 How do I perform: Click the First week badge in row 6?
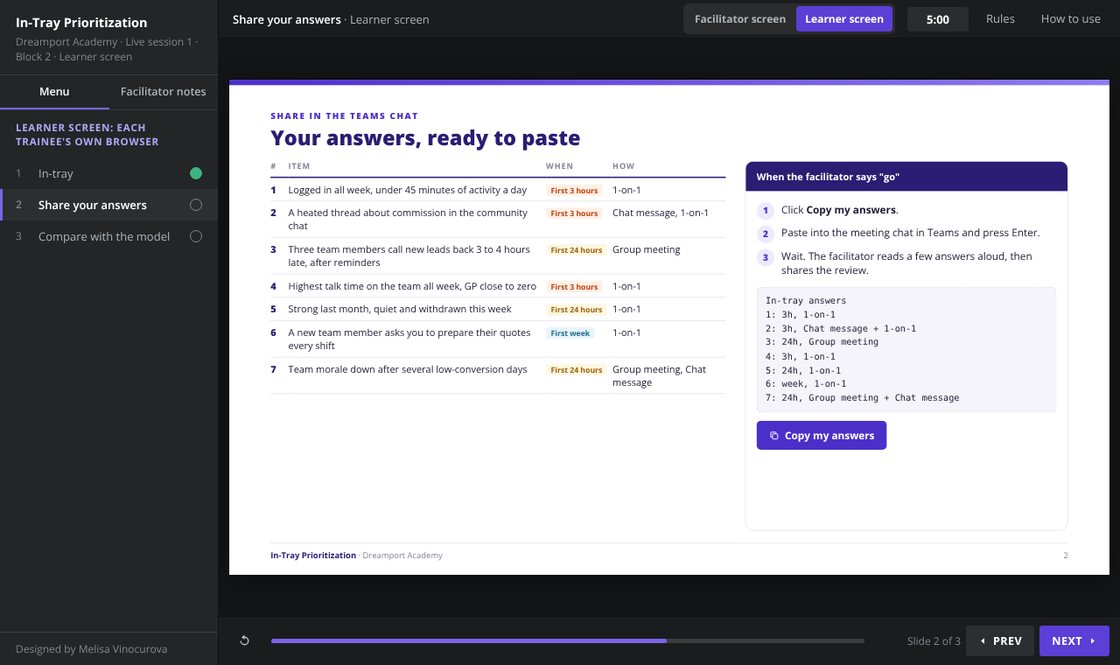pyautogui.click(x=570, y=334)
